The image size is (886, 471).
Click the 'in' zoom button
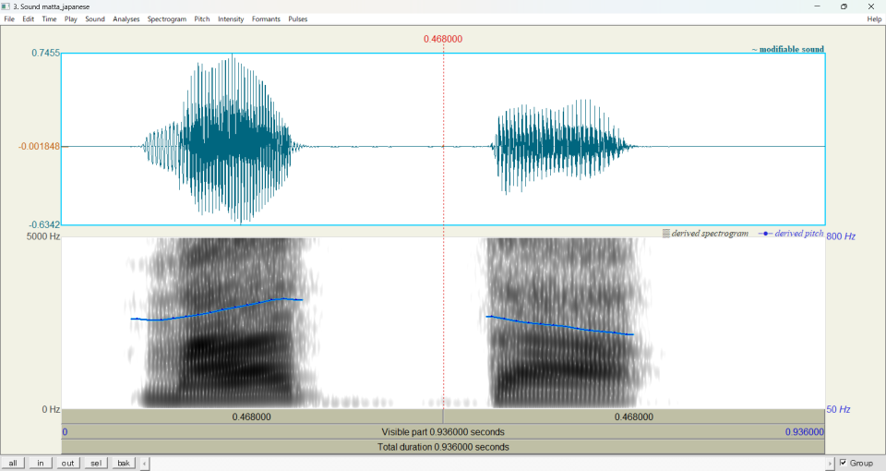tap(40, 463)
